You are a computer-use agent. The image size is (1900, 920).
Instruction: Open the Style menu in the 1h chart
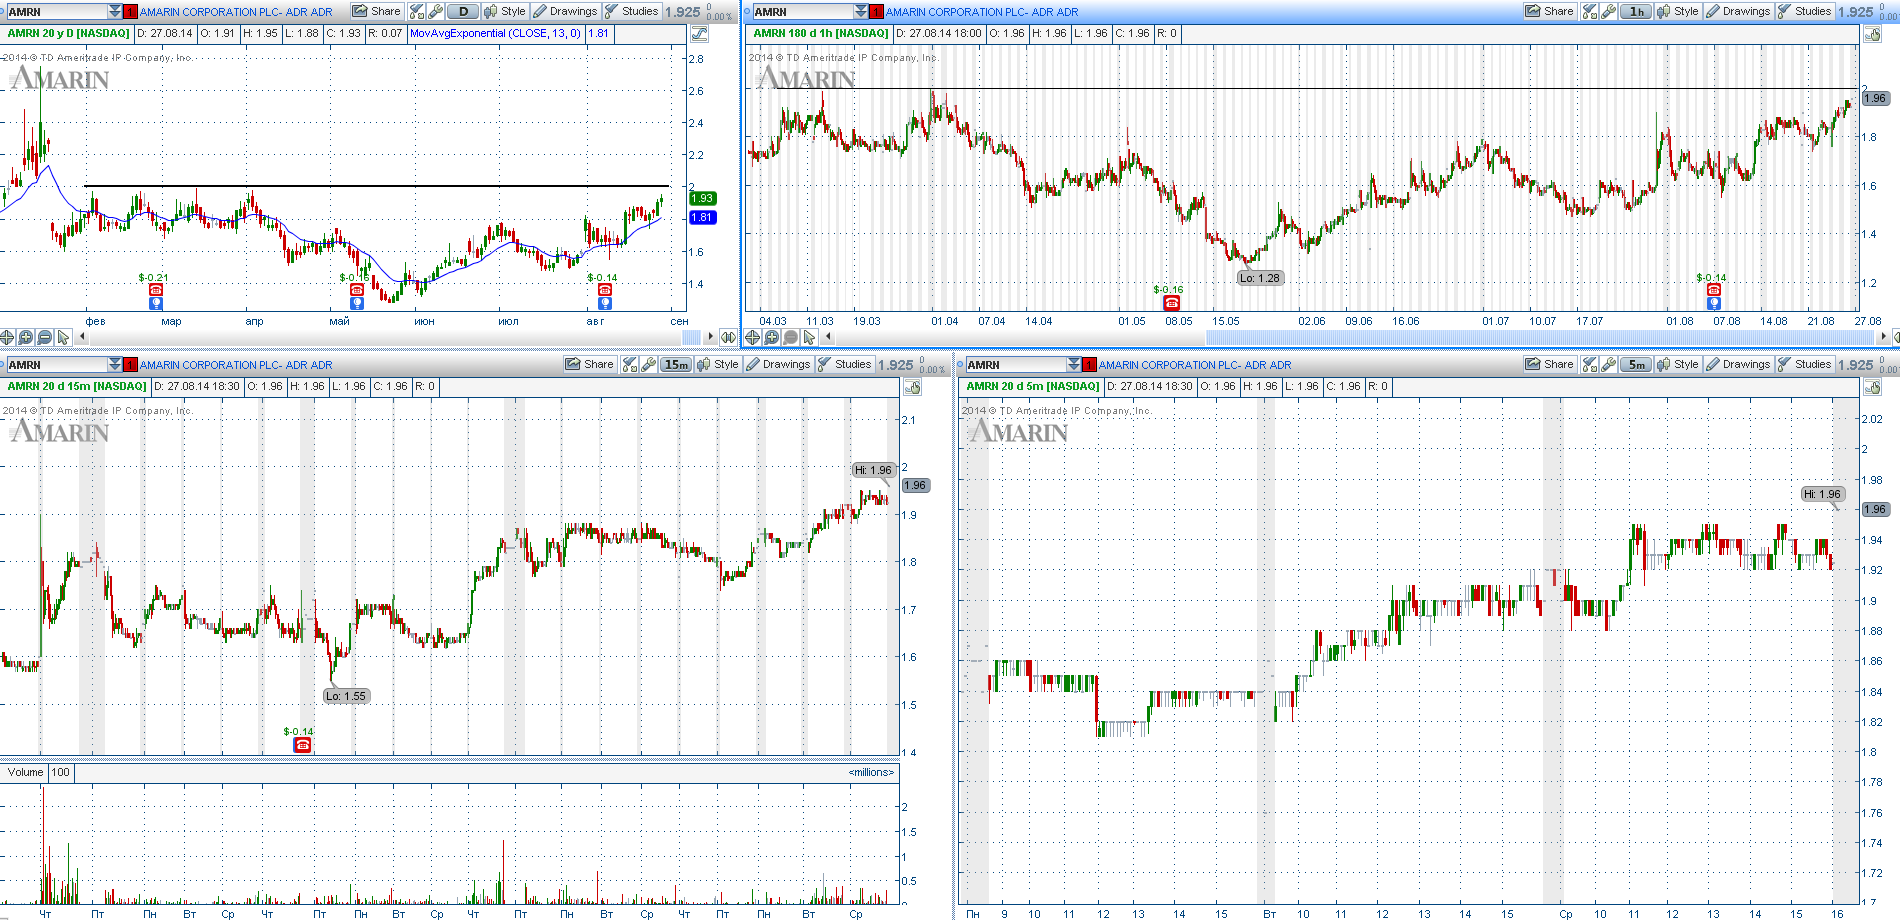click(x=1678, y=11)
